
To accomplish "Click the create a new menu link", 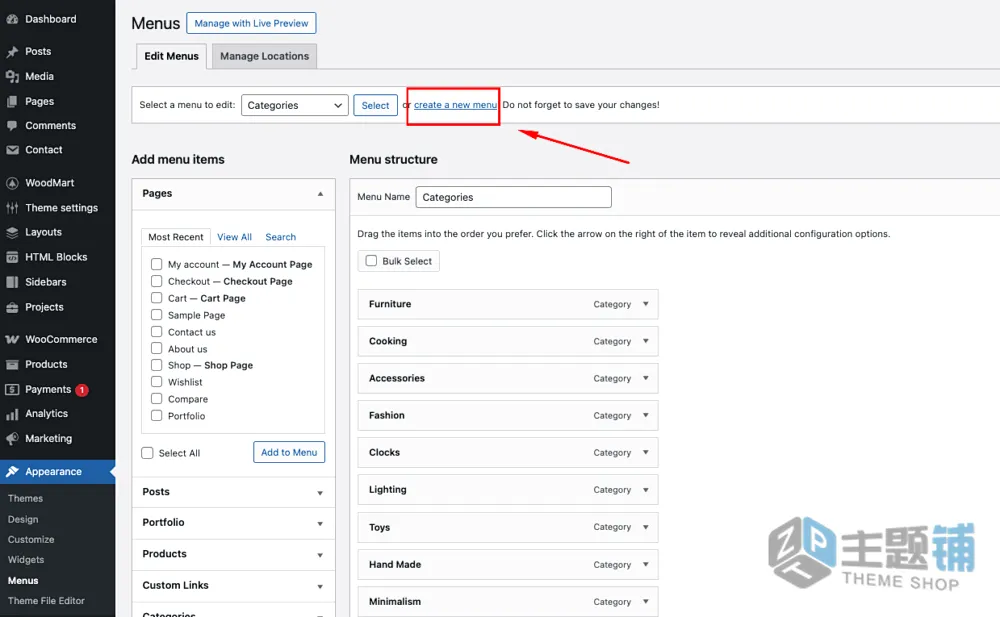I will coord(455,105).
